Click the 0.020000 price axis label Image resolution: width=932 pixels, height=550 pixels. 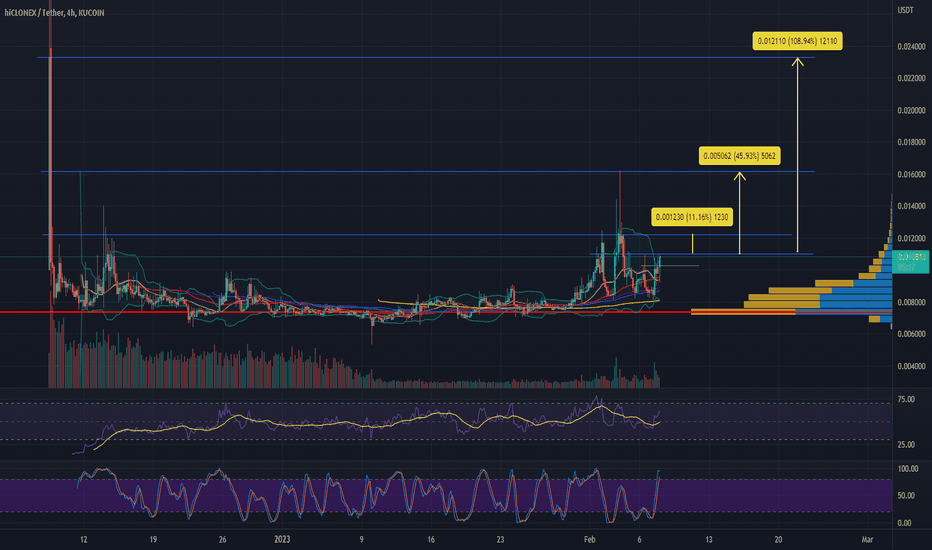(x=911, y=111)
